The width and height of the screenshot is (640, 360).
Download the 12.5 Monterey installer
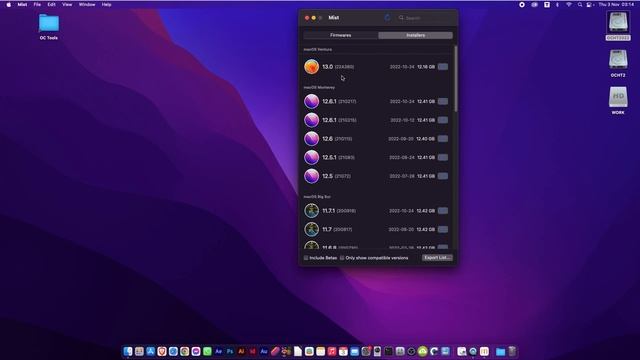click(x=443, y=176)
